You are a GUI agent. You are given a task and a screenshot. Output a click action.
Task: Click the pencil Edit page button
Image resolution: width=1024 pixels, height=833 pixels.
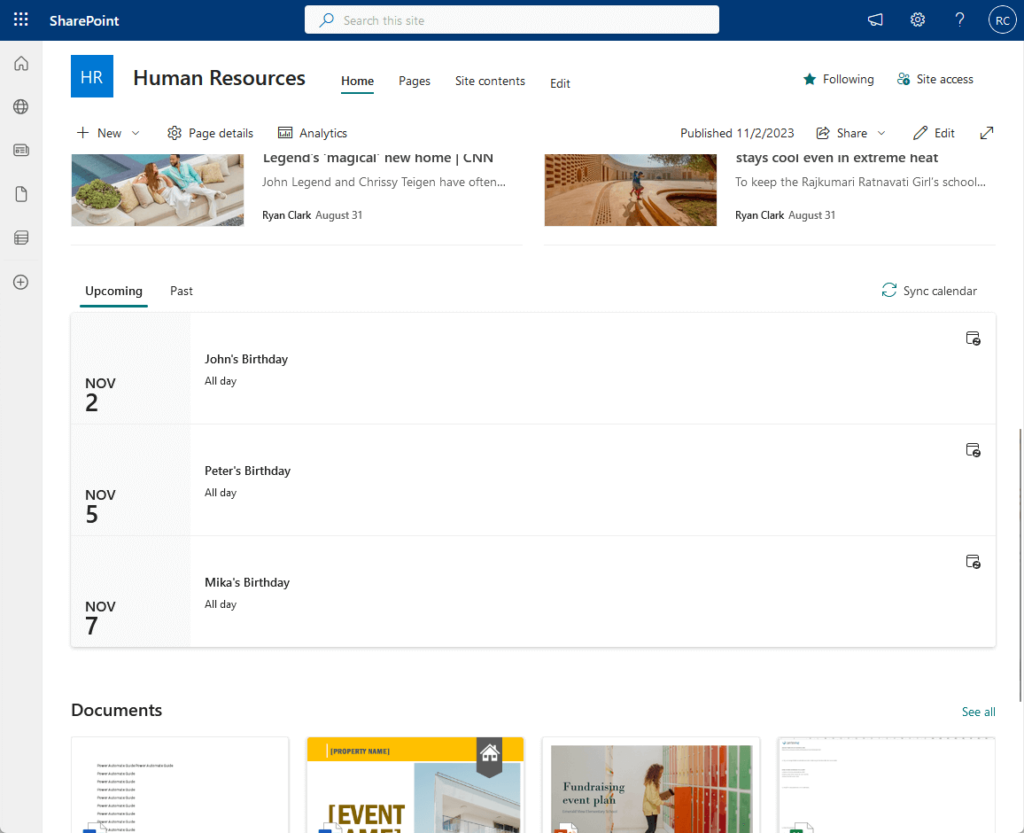934,133
